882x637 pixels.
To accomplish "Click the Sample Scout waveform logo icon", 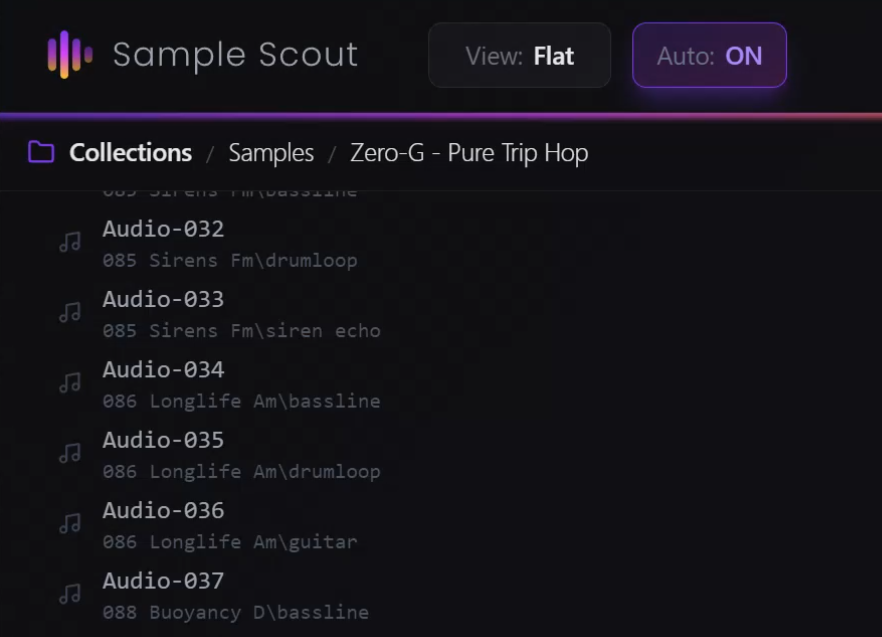I will point(70,54).
